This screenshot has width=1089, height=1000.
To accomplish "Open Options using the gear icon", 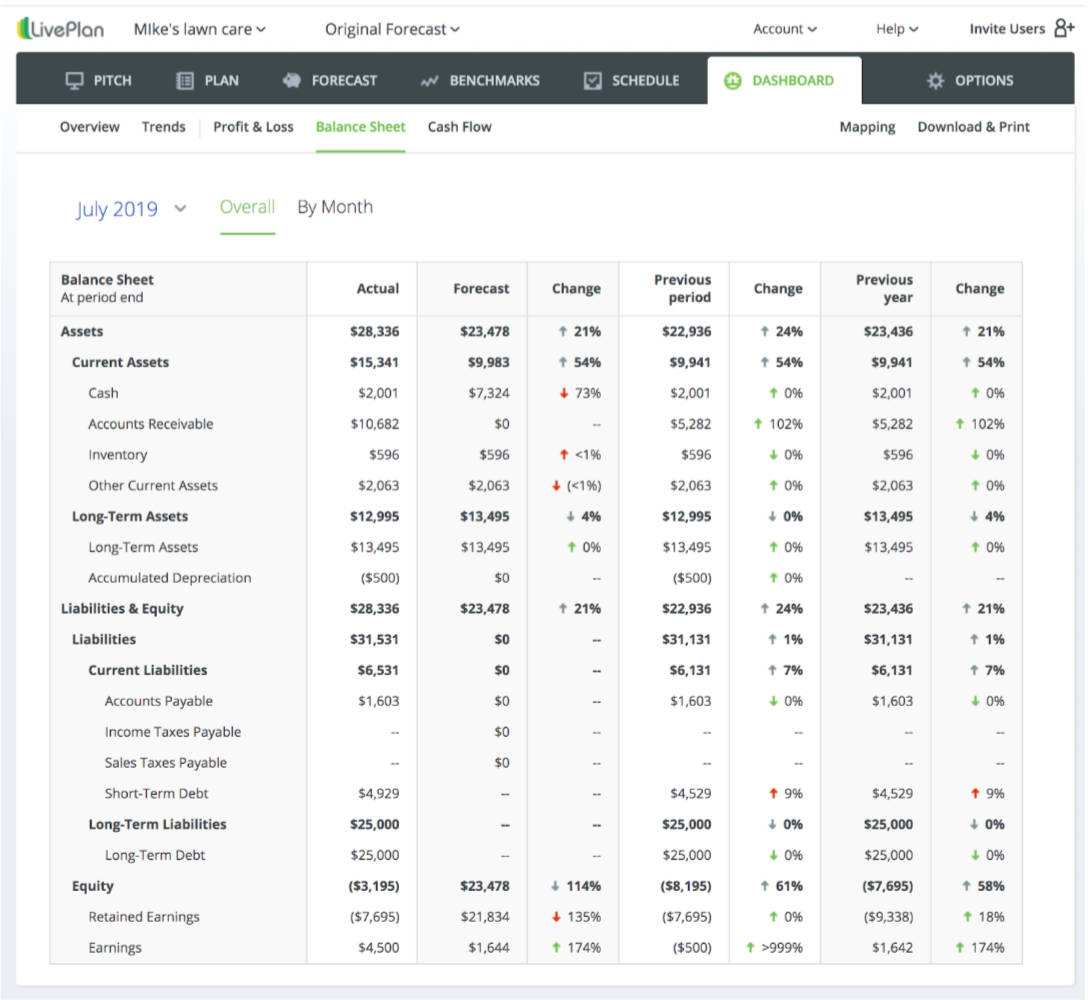I will pyautogui.click(x=935, y=80).
